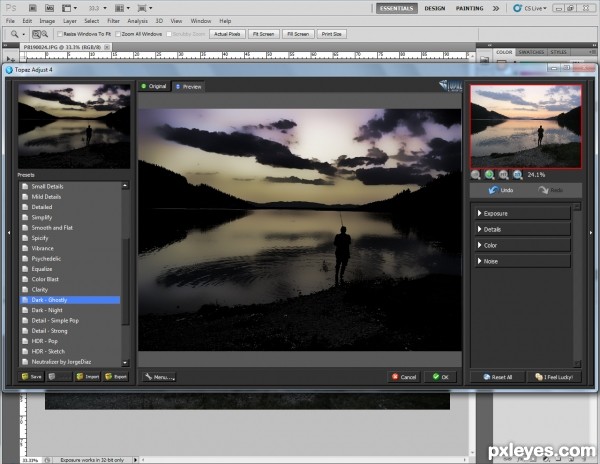Switch to Styles panel tab
This screenshot has height=464, width=600.
click(558, 52)
